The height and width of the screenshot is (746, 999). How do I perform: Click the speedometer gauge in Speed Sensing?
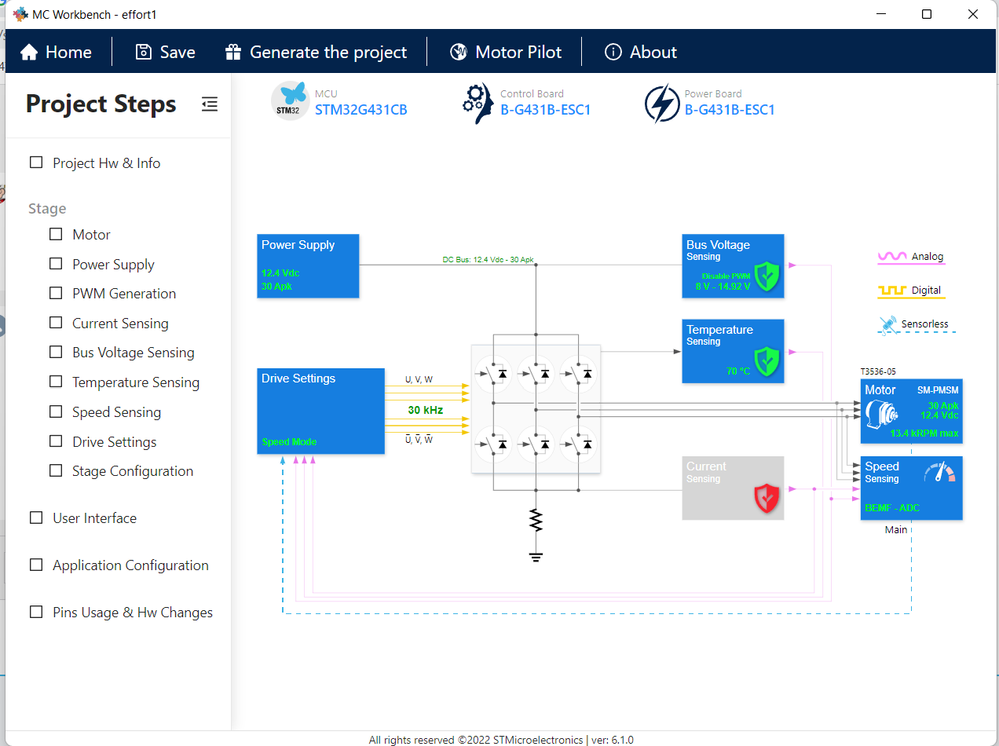point(940,472)
